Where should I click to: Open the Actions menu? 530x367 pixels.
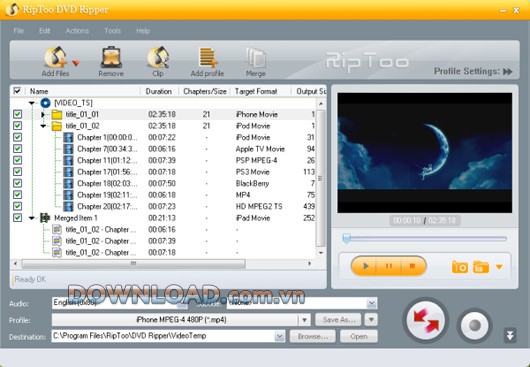[77, 31]
